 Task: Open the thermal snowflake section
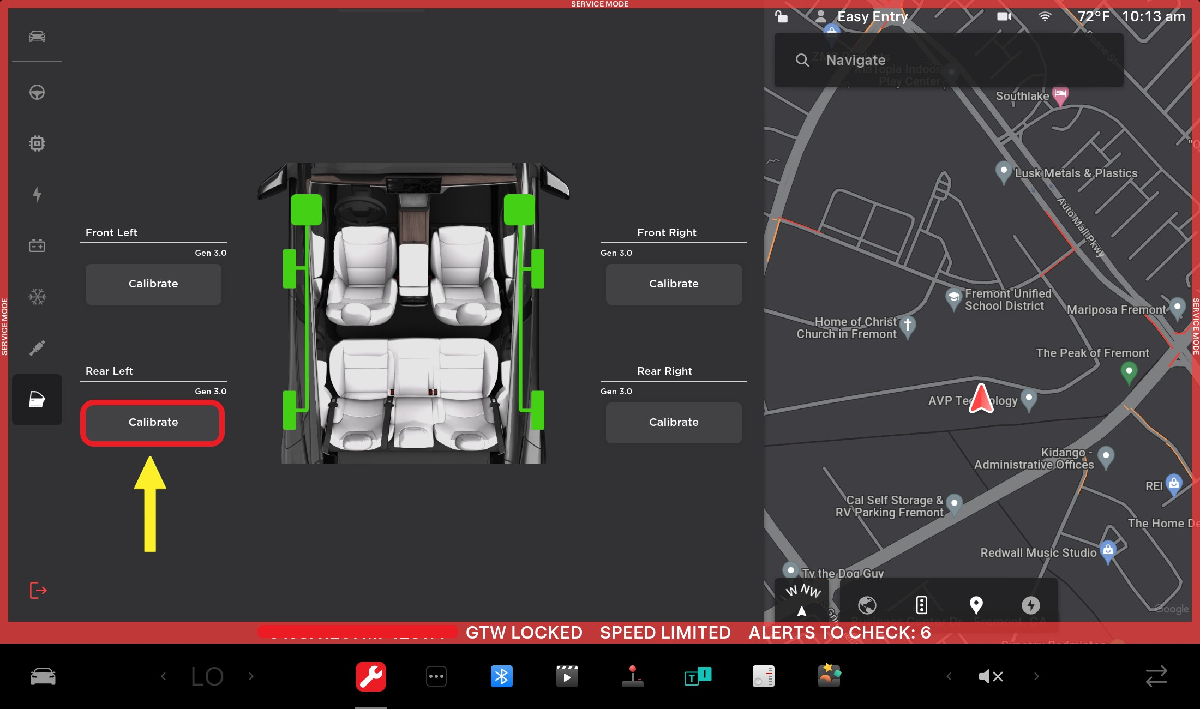point(37,297)
